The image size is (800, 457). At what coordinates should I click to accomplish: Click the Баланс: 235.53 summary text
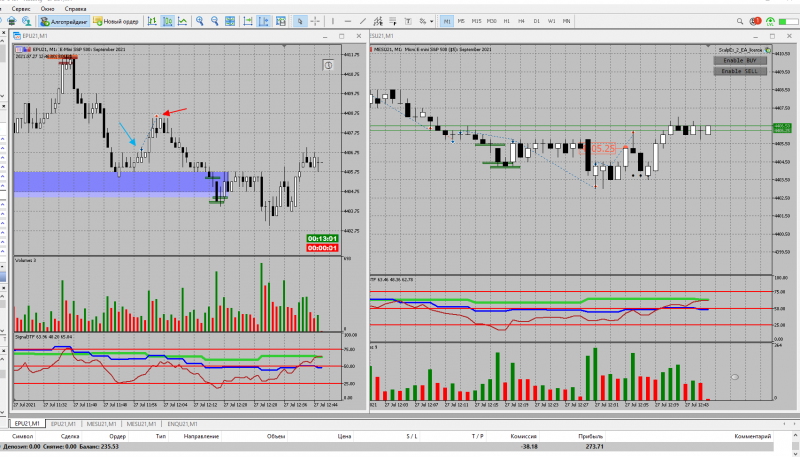coord(99,446)
